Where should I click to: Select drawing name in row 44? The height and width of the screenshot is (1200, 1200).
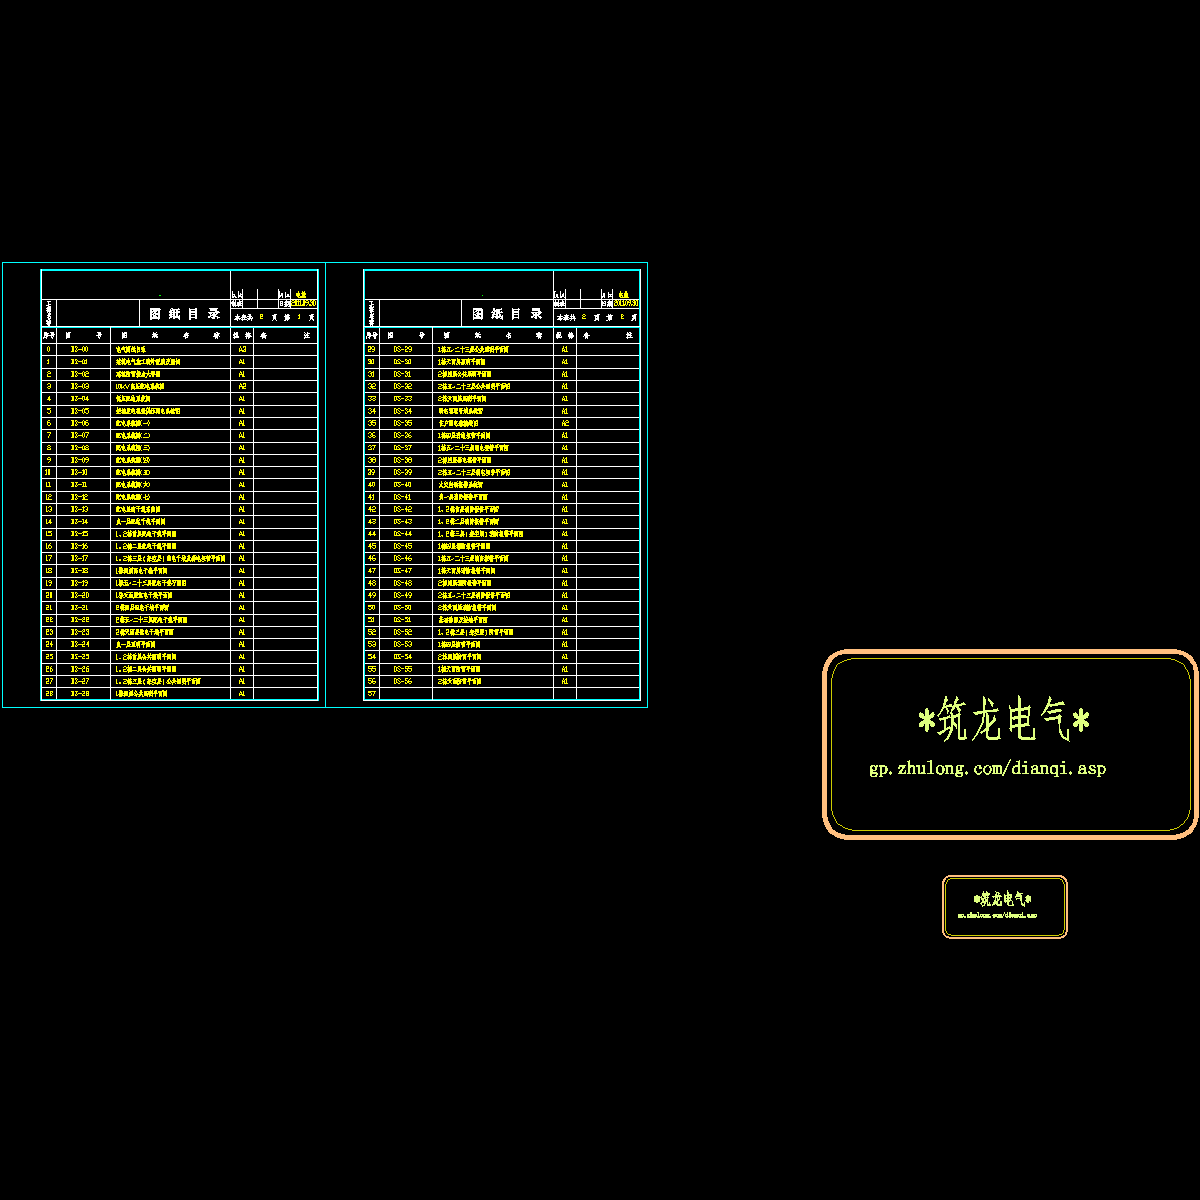click(x=480, y=534)
